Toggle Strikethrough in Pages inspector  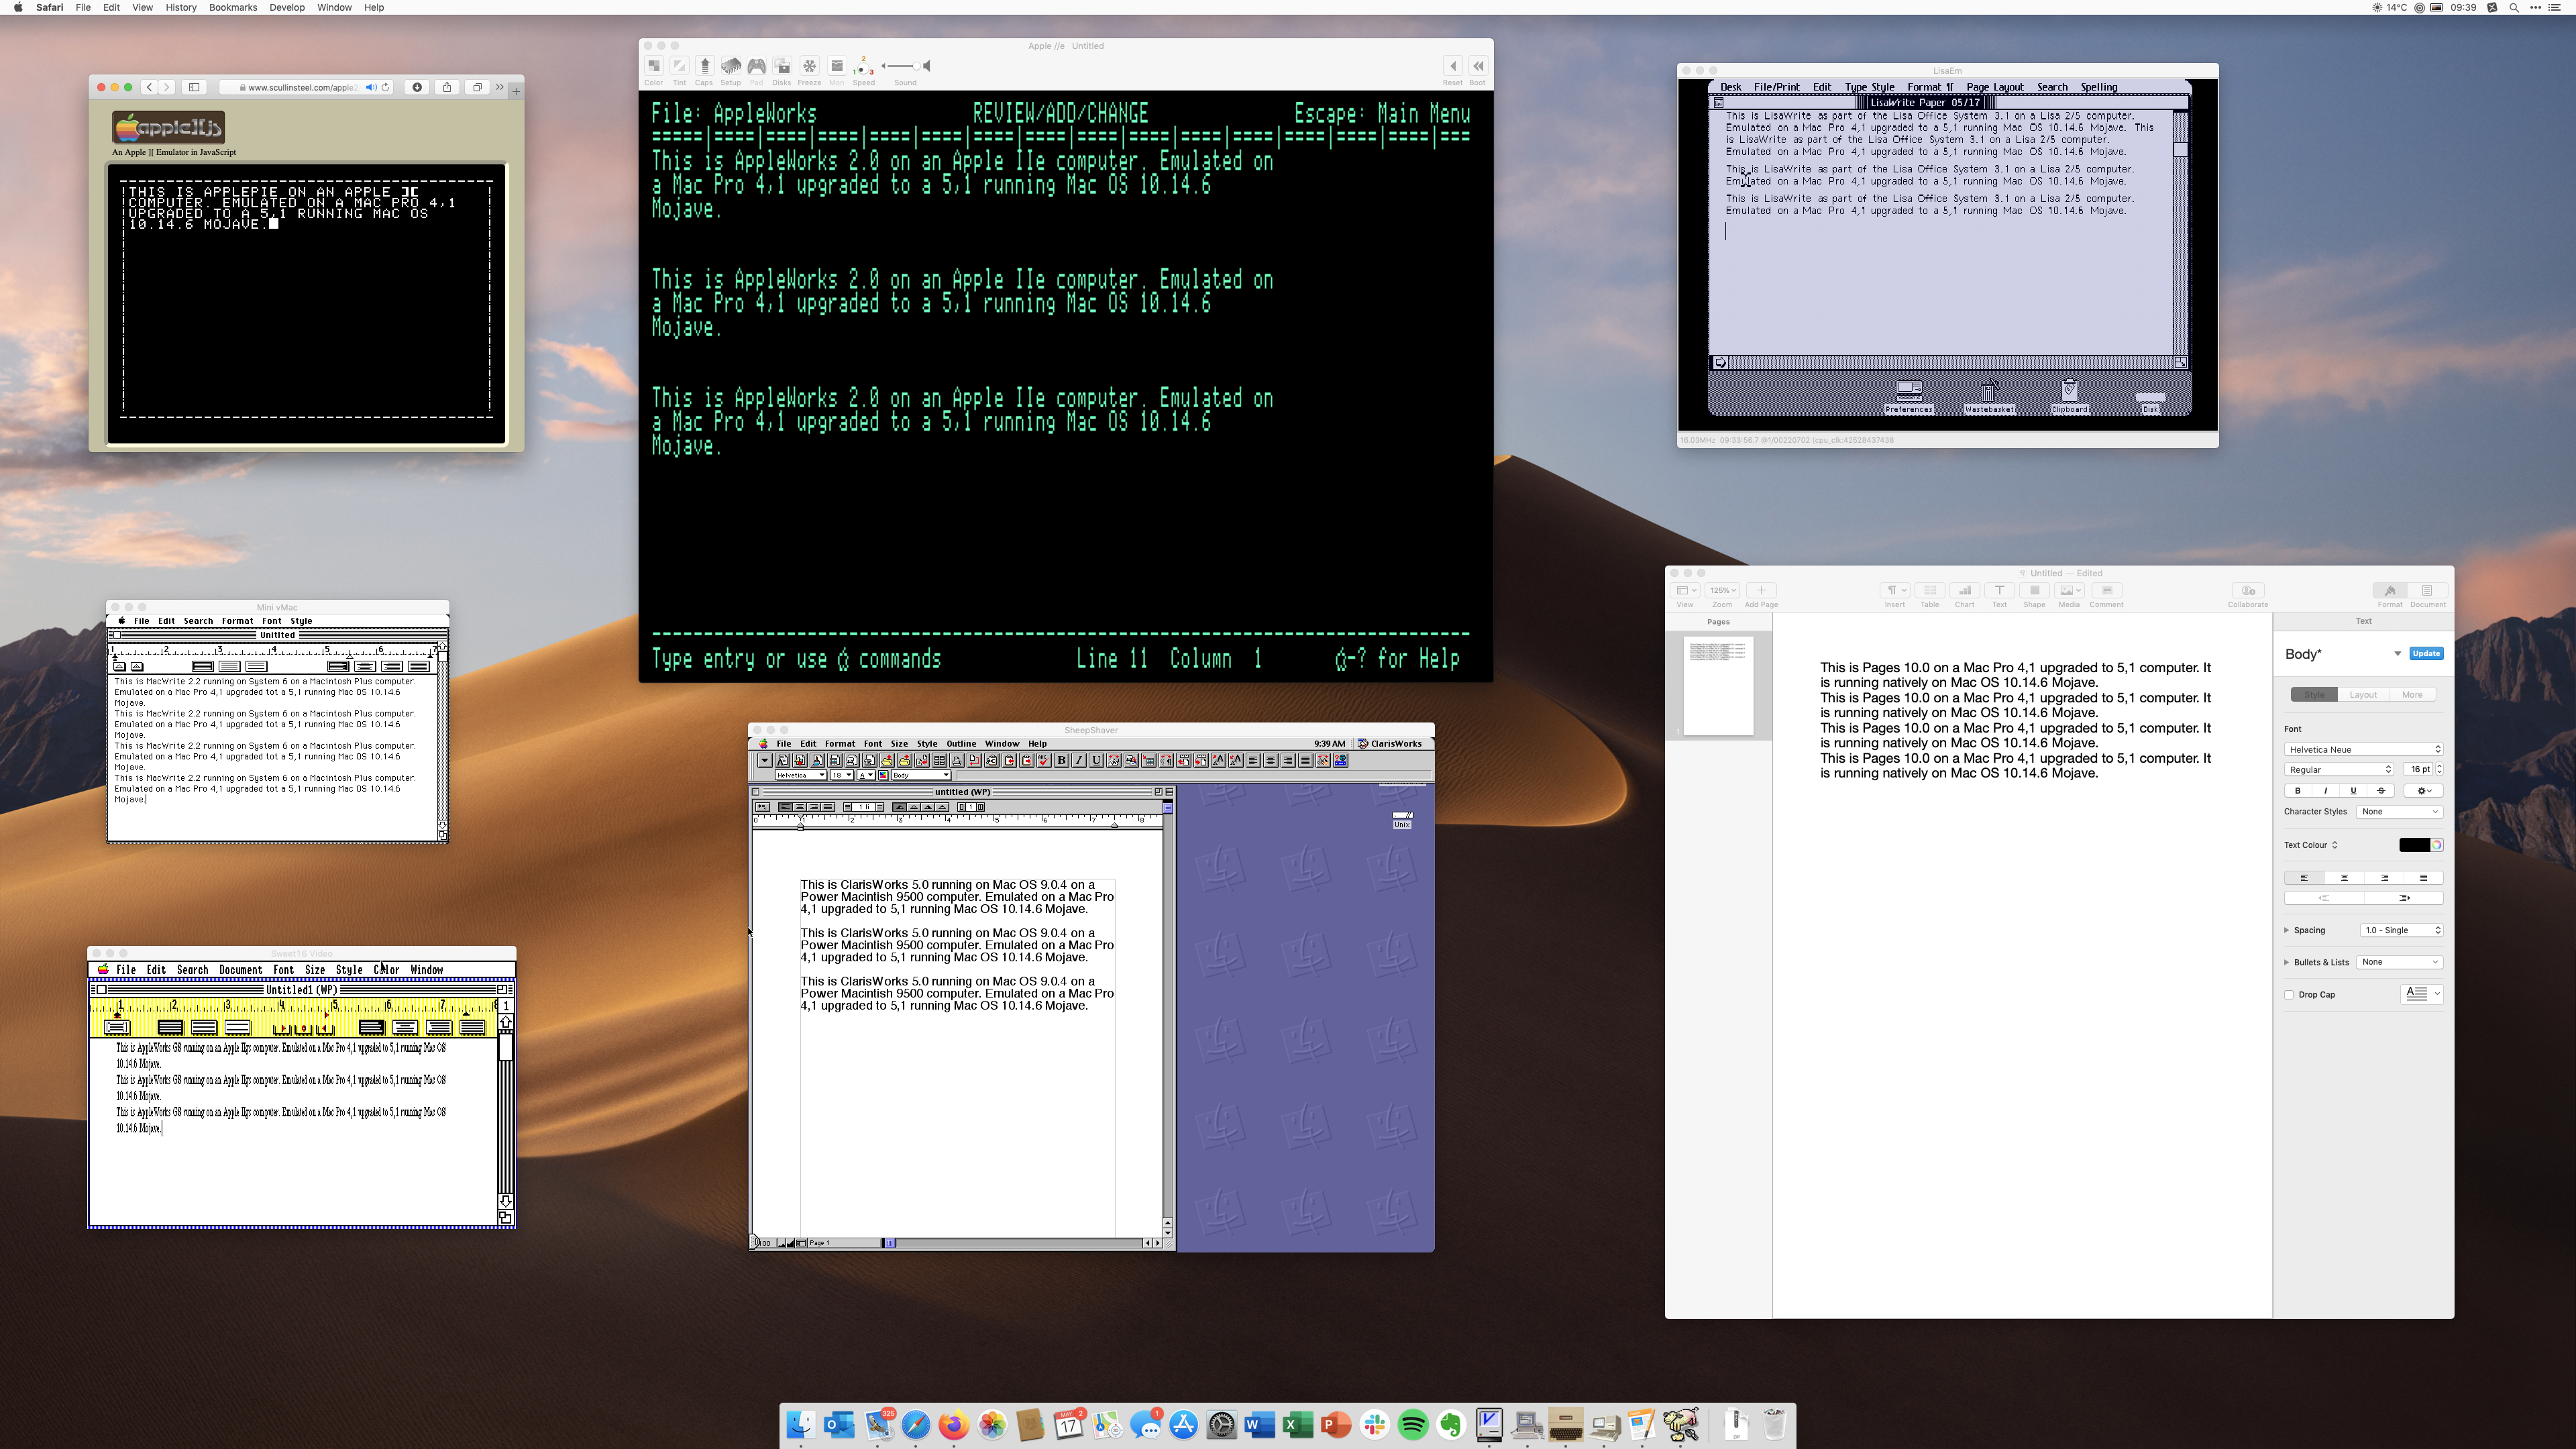2381,790
